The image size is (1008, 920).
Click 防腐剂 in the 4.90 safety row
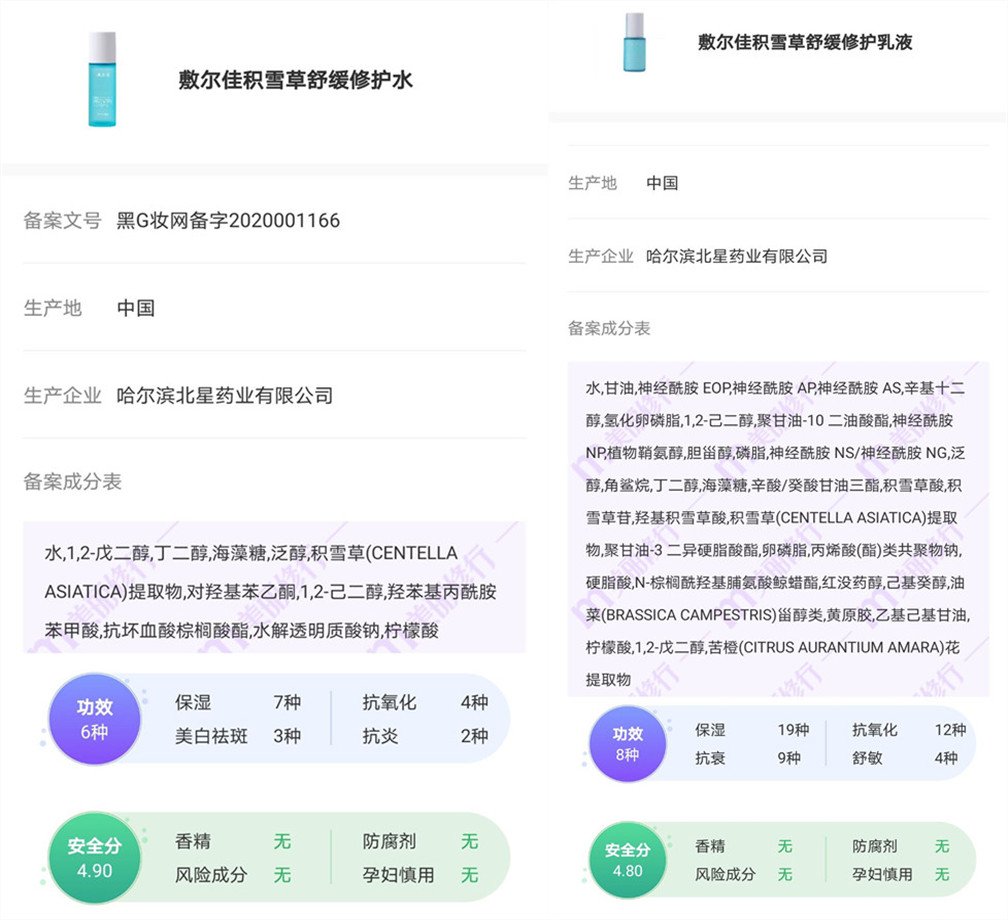389,841
